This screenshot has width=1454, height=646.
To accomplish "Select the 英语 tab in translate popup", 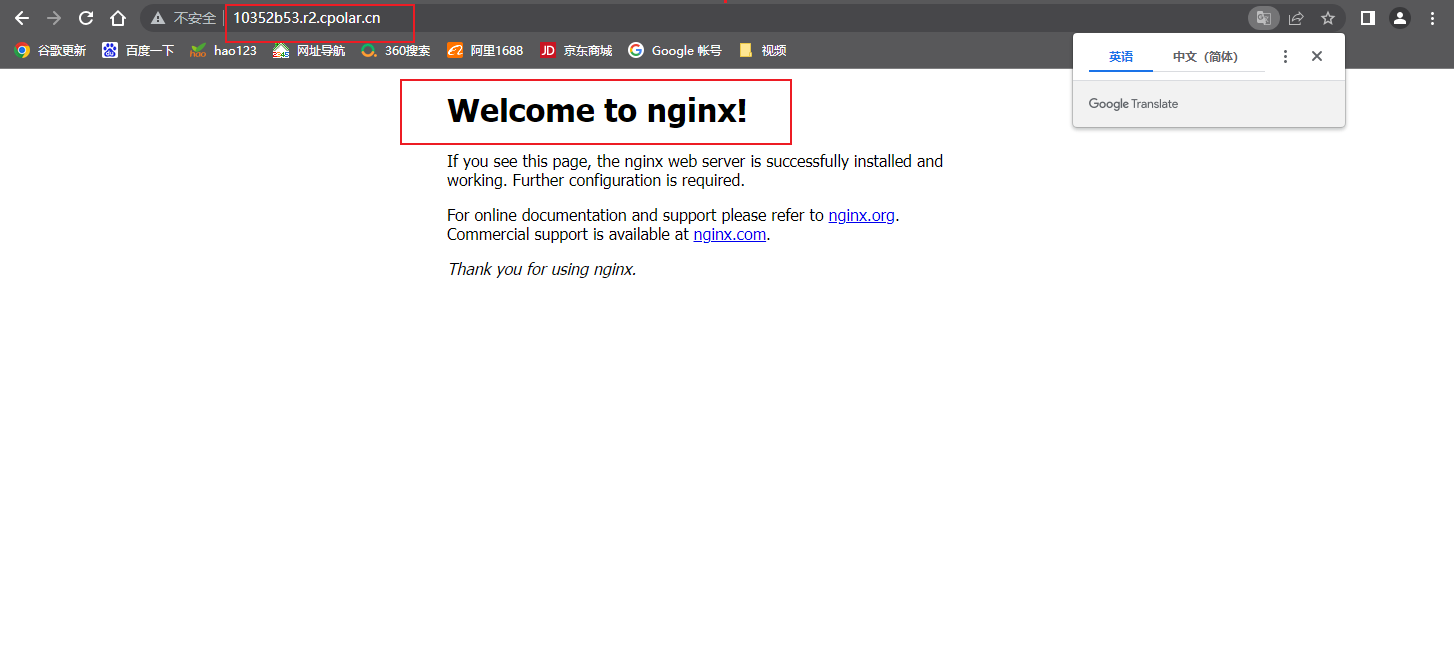I will (x=1121, y=57).
